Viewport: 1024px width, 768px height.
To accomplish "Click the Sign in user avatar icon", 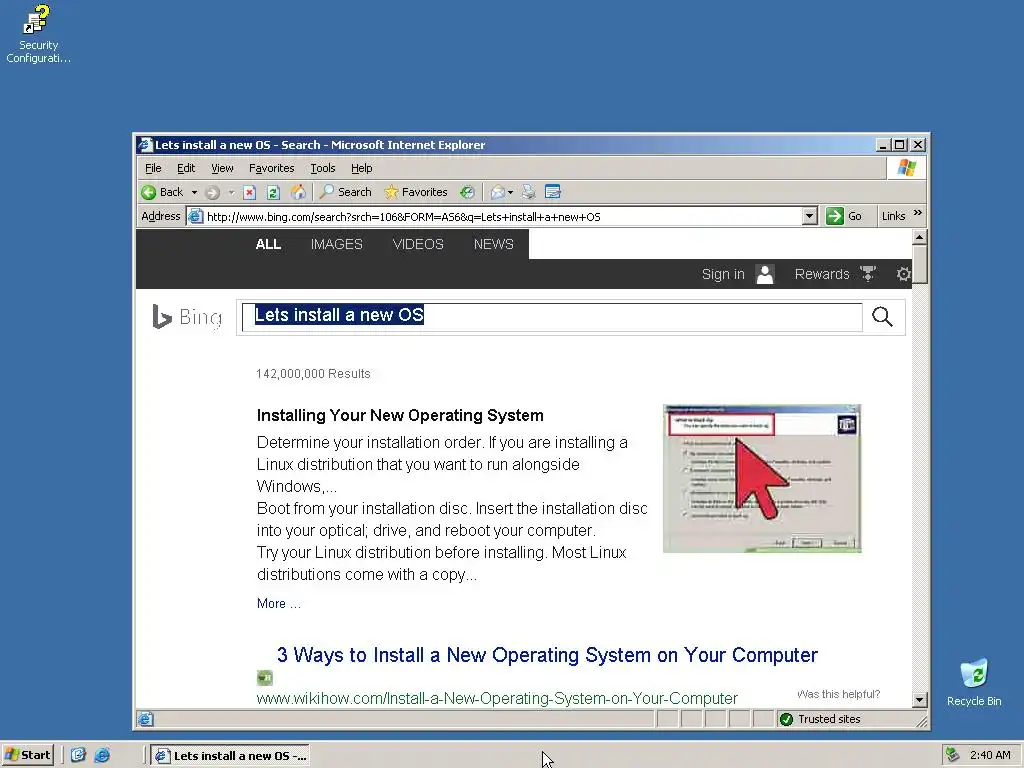I will click(765, 274).
